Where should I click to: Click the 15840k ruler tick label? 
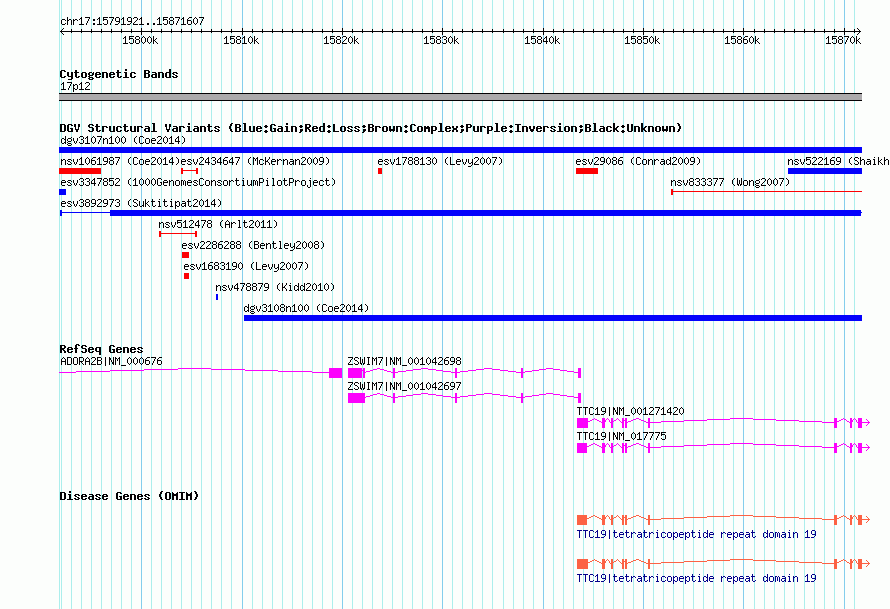(542, 40)
